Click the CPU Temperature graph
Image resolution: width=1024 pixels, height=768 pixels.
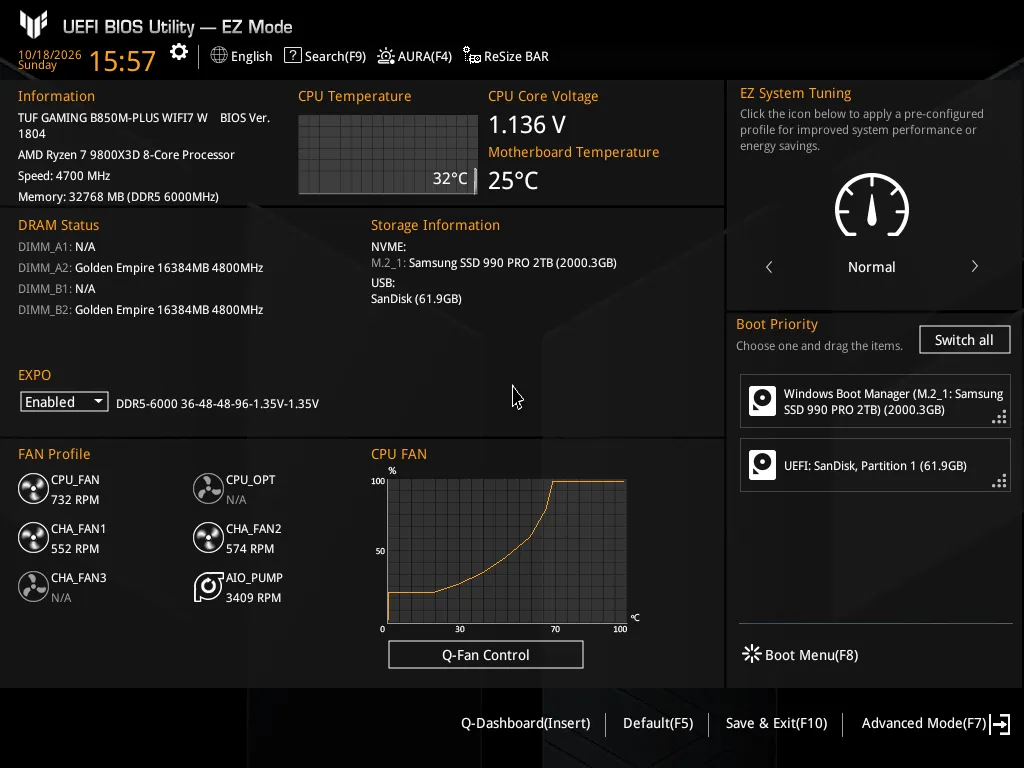click(388, 154)
